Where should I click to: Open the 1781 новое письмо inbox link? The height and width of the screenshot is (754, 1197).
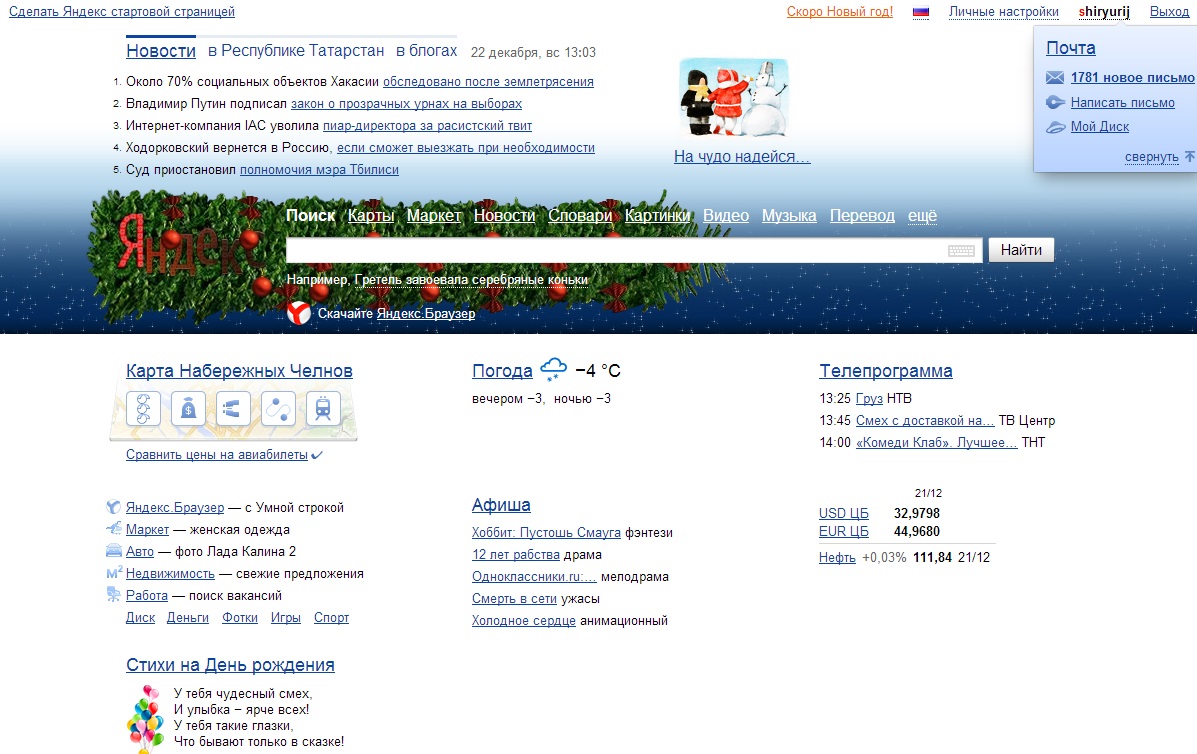coord(1133,78)
